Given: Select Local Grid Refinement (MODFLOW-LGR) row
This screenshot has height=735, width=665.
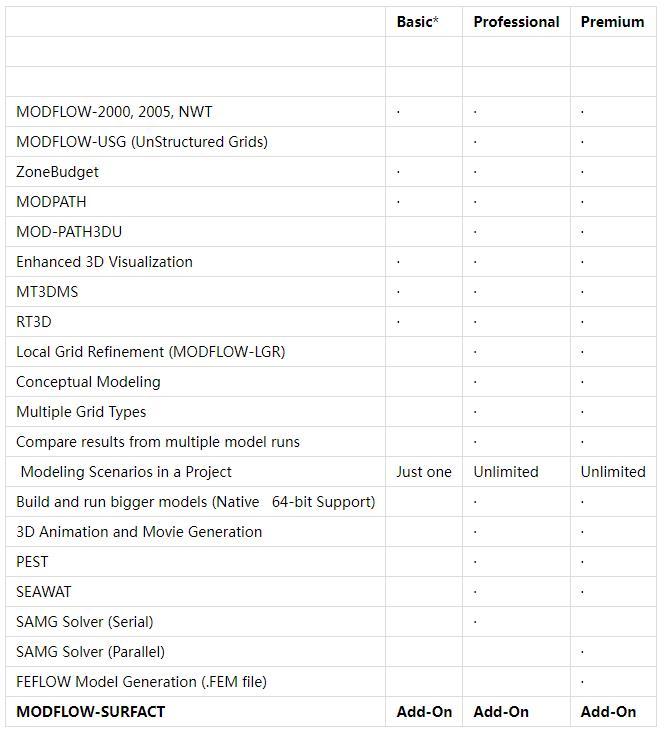Looking at the screenshot, I should point(150,352).
